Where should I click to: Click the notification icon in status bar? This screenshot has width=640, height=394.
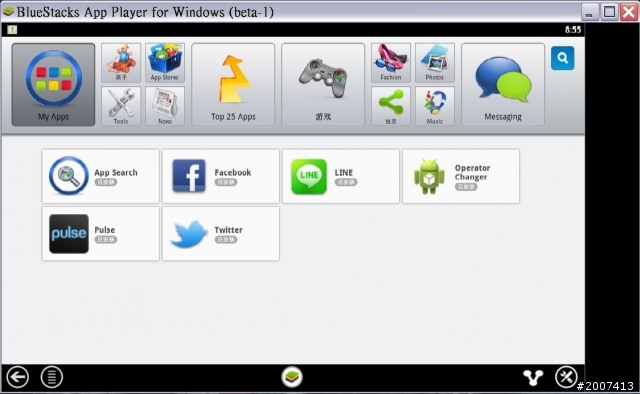(x=12, y=29)
